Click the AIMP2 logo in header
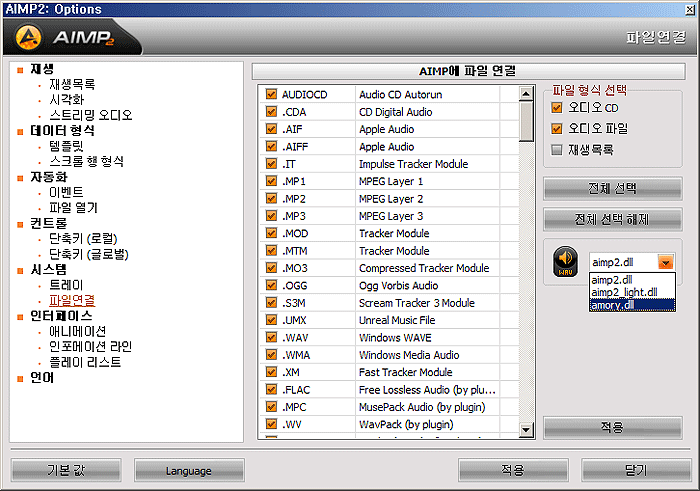The height and width of the screenshot is (491, 700). pyautogui.click(x=65, y=37)
